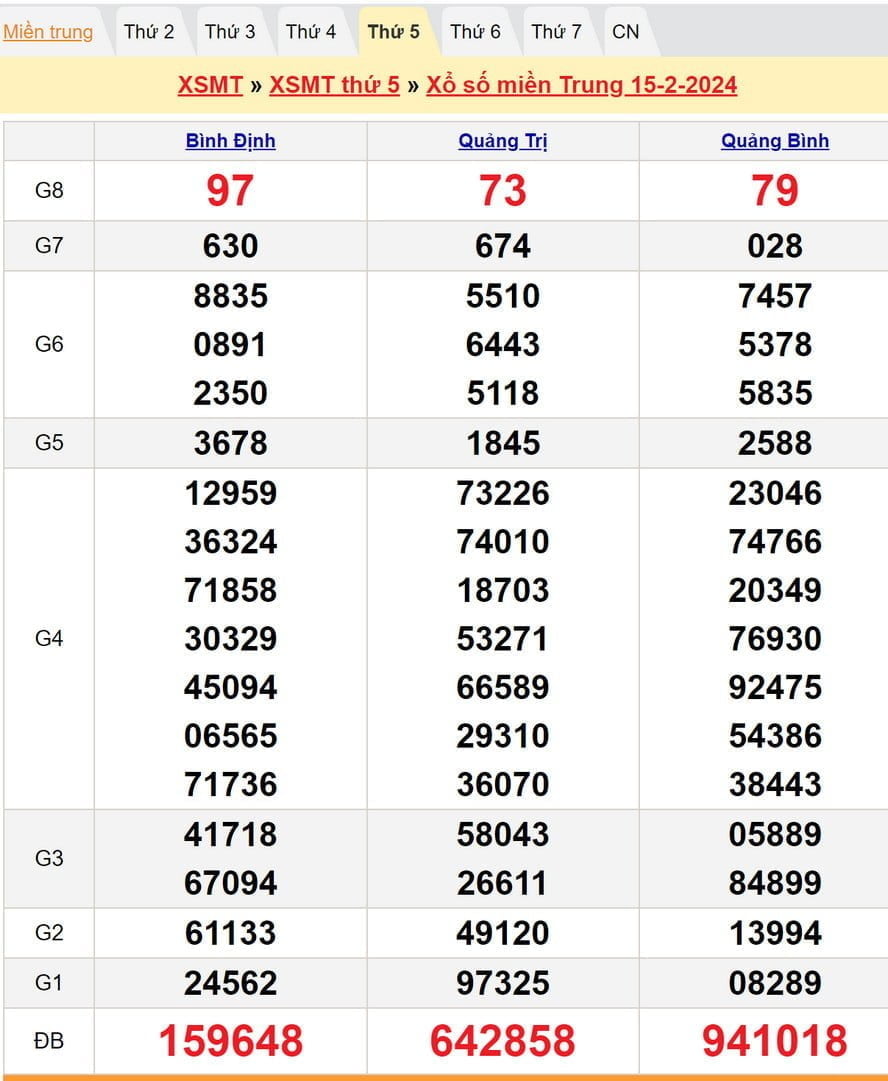Click the XSMT breadcrumb link
The width and height of the screenshot is (888, 1081).
[210, 85]
